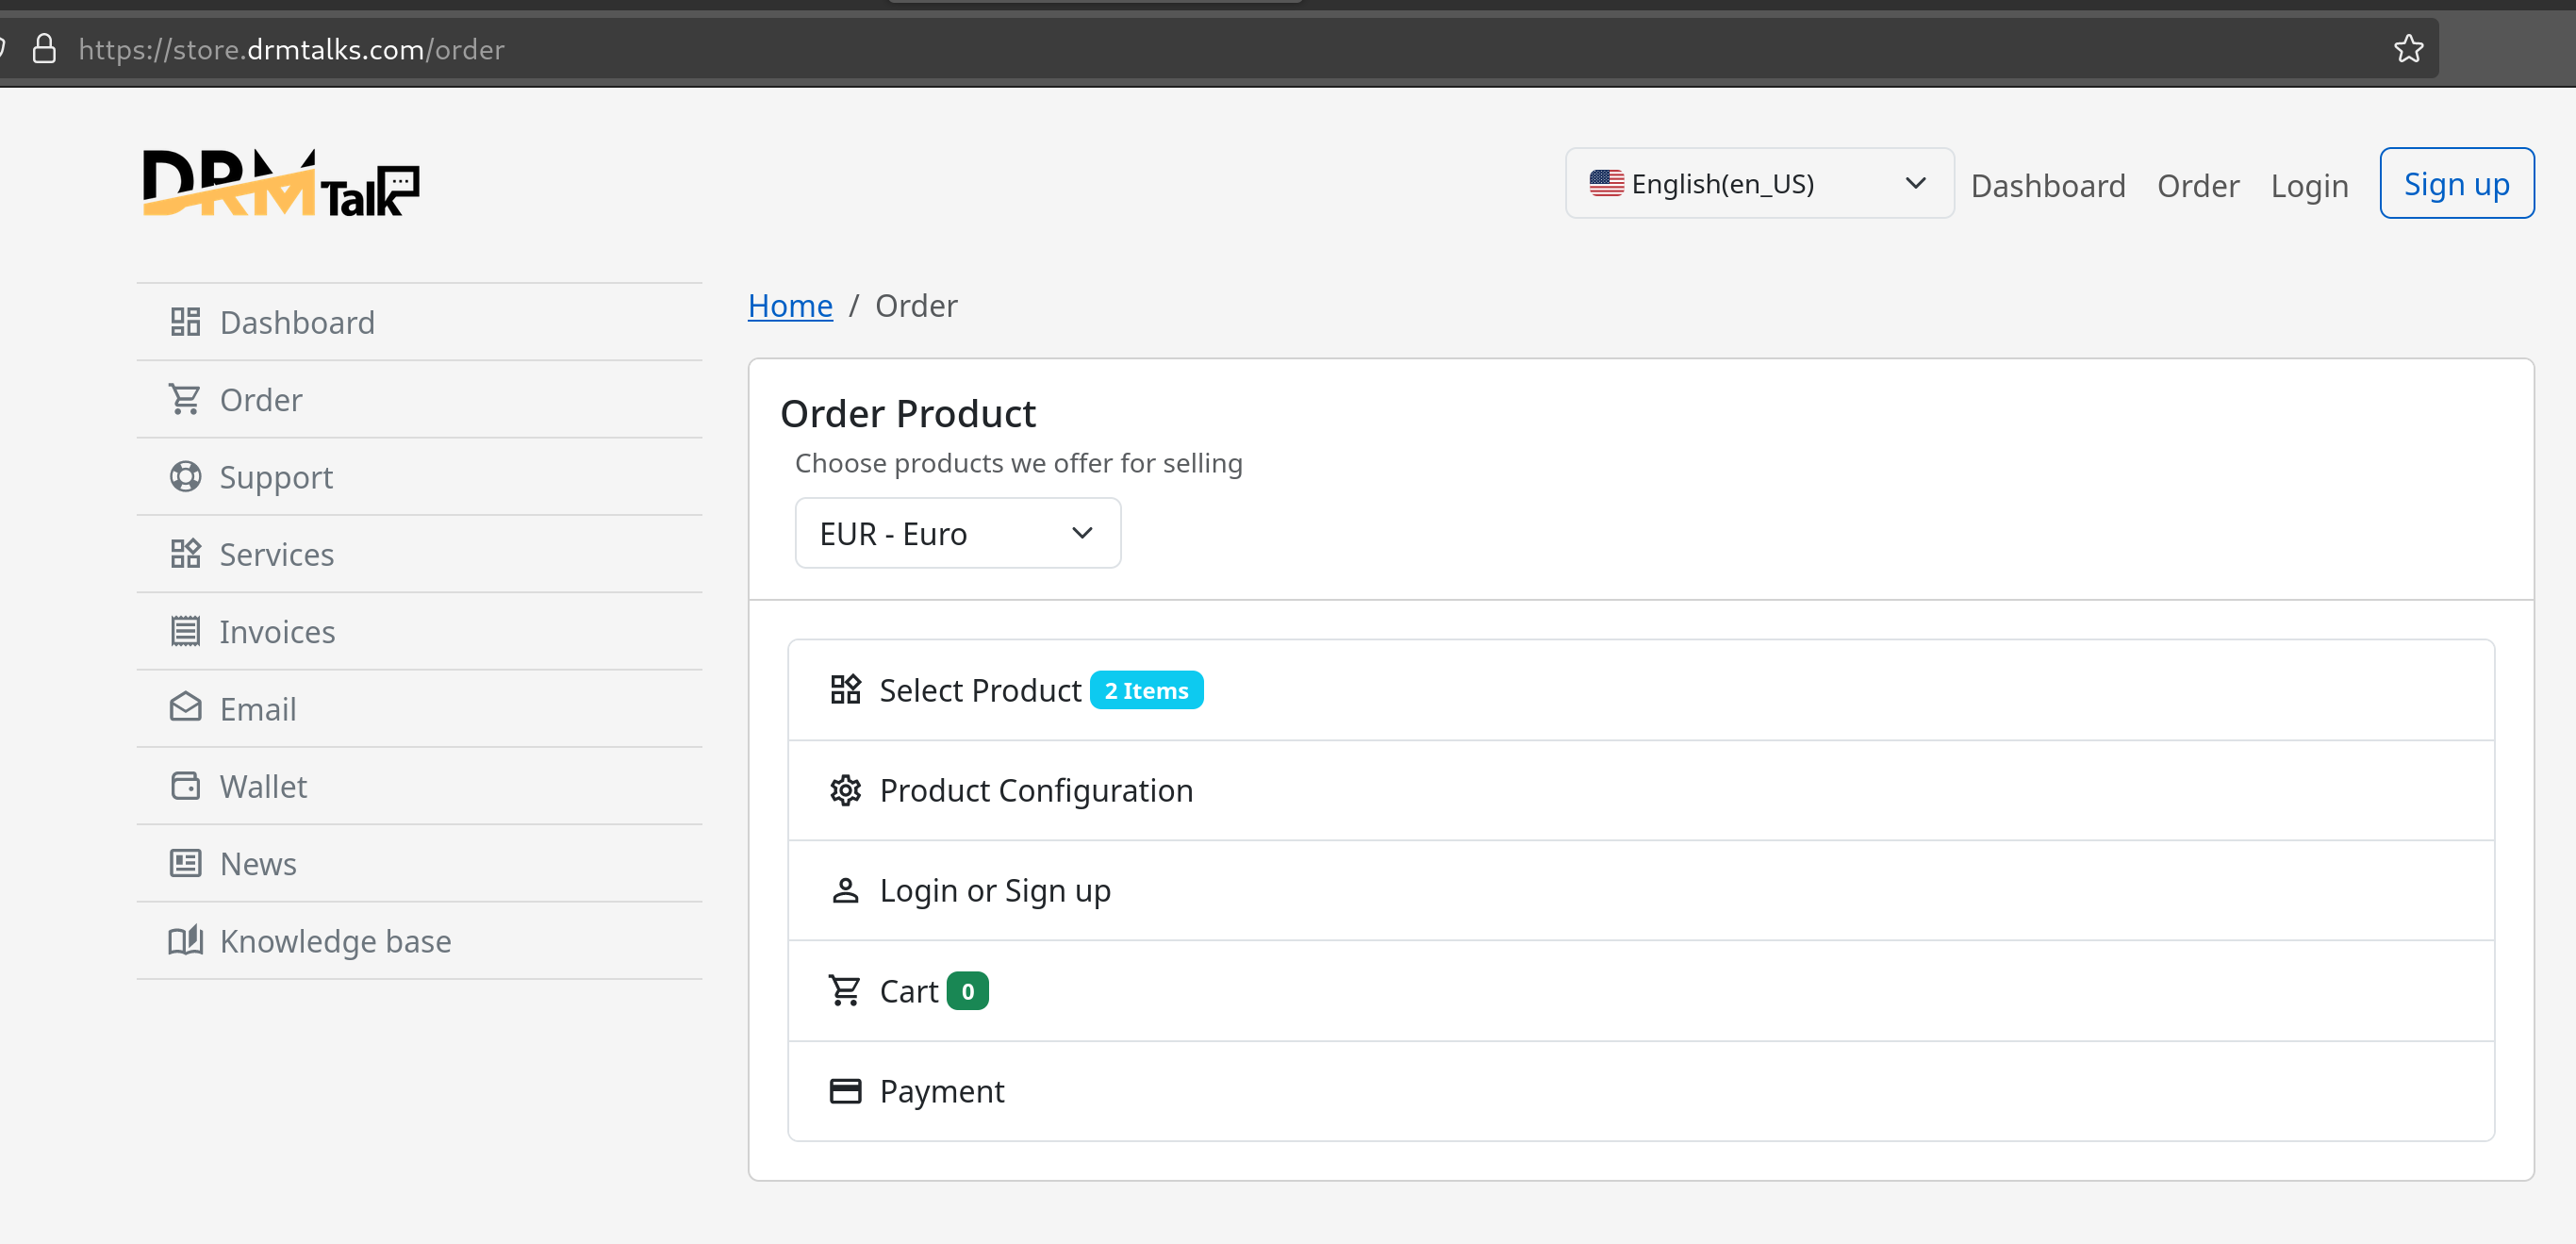Bookmark page with the star icon
This screenshot has height=1244, width=2576.
click(x=2408, y=49)
